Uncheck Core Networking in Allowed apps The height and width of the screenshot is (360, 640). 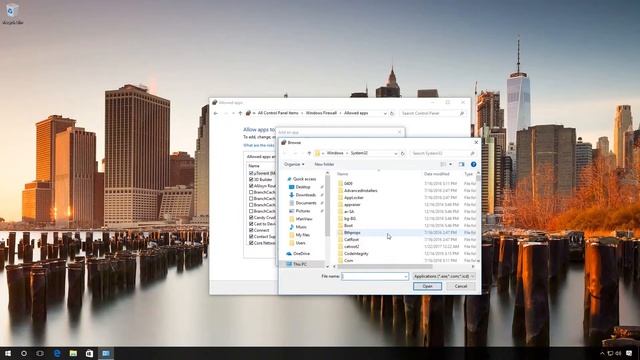(251, 243)
